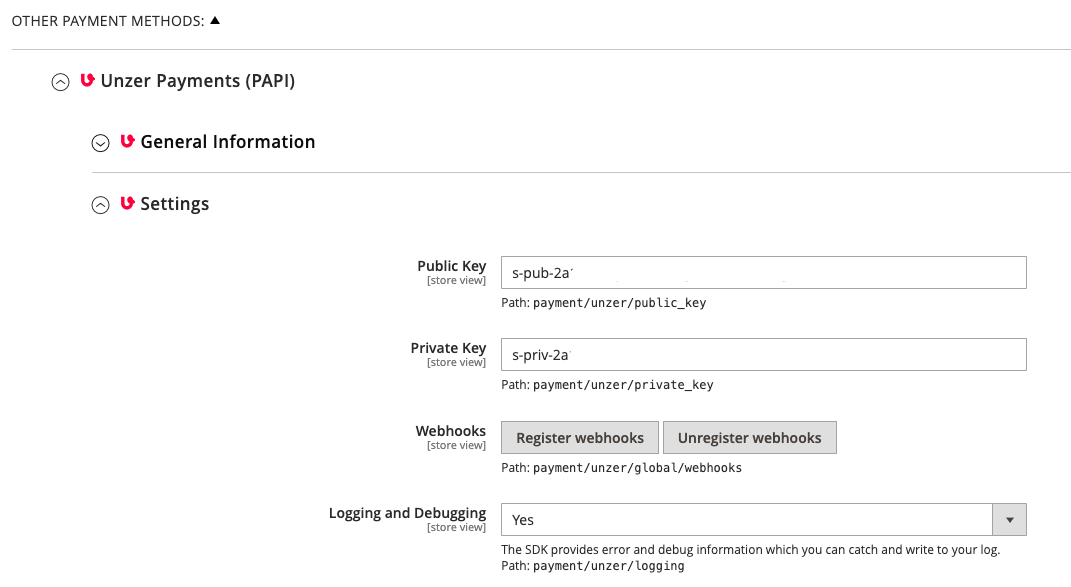The image size is (1071, 587).
Task: Click the Register webhooks button
Action: 580,437
